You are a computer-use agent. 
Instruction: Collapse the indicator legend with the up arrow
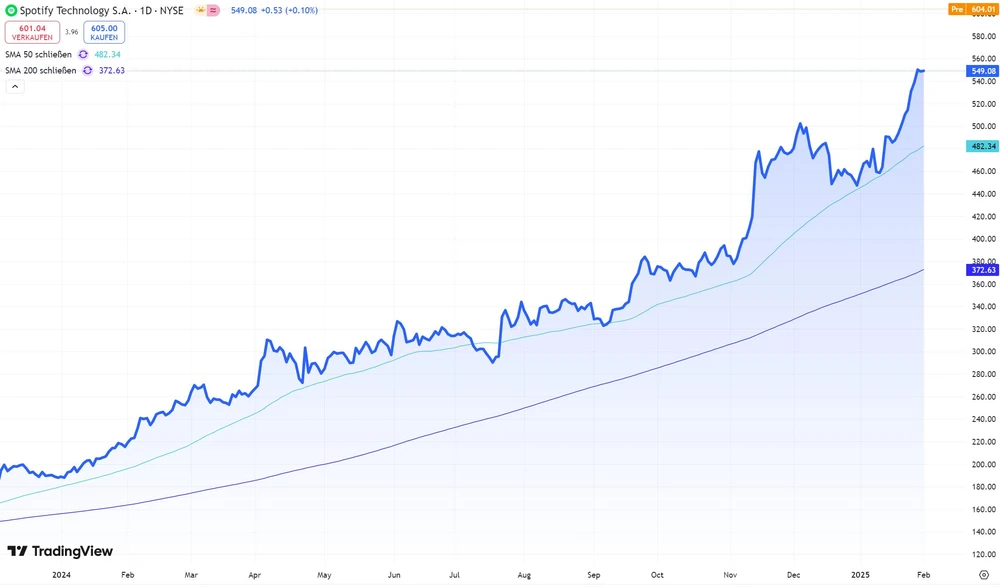click(x=15, y=86)
